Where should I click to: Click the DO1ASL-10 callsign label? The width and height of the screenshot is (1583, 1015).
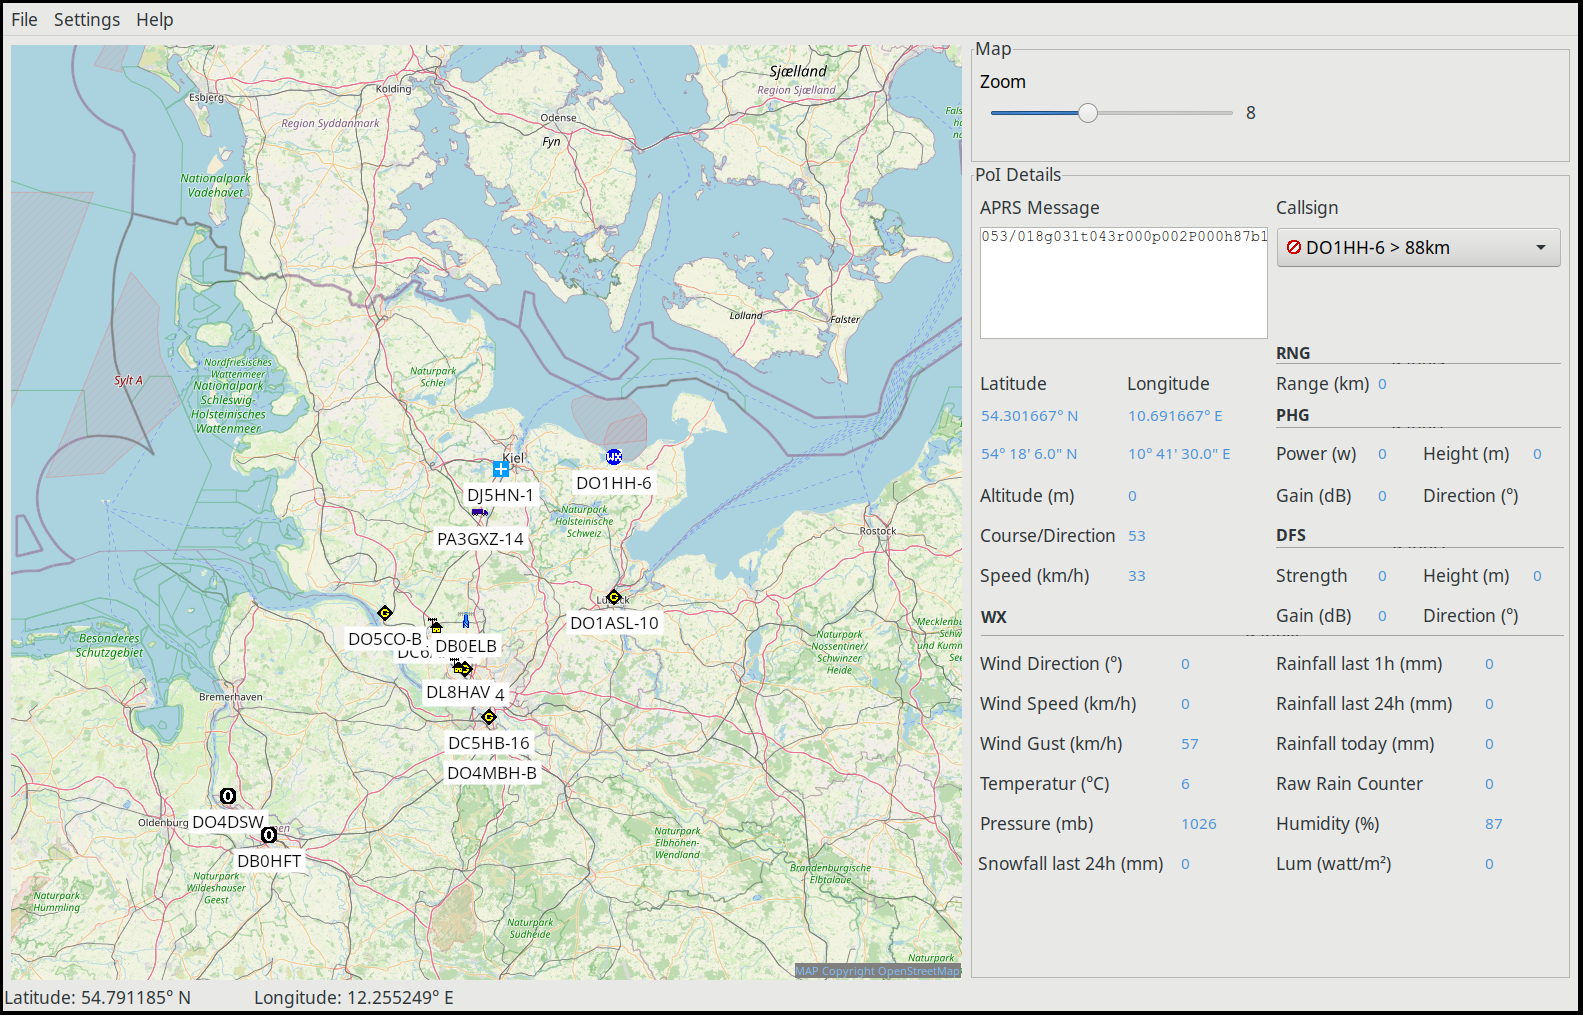[x=614, y=623]
